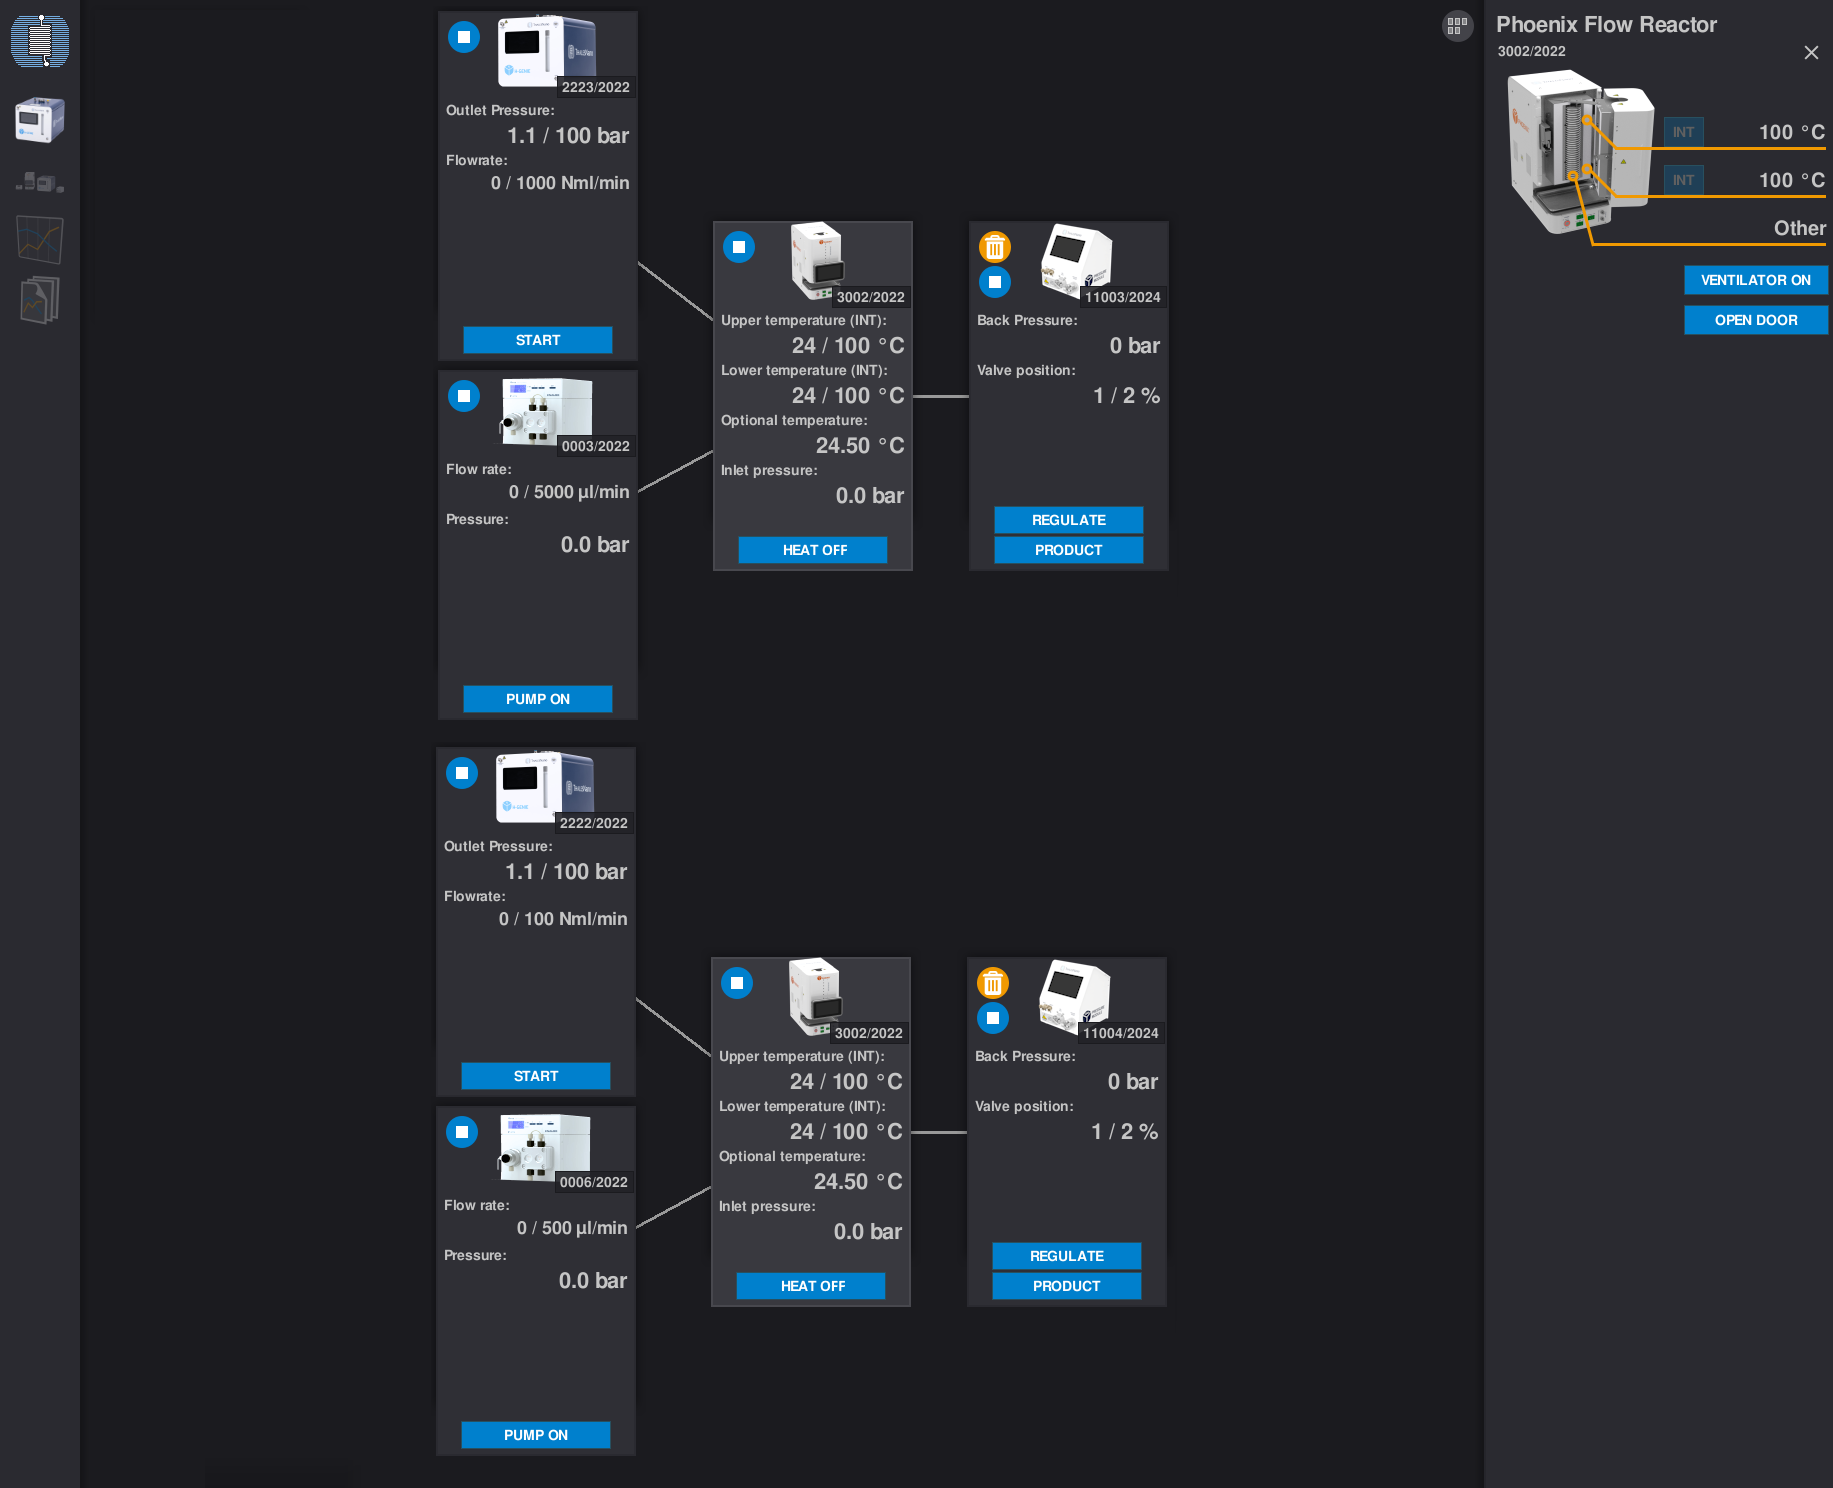Open the reactor door
Screen dimensions: 1833x1488
1755,320
